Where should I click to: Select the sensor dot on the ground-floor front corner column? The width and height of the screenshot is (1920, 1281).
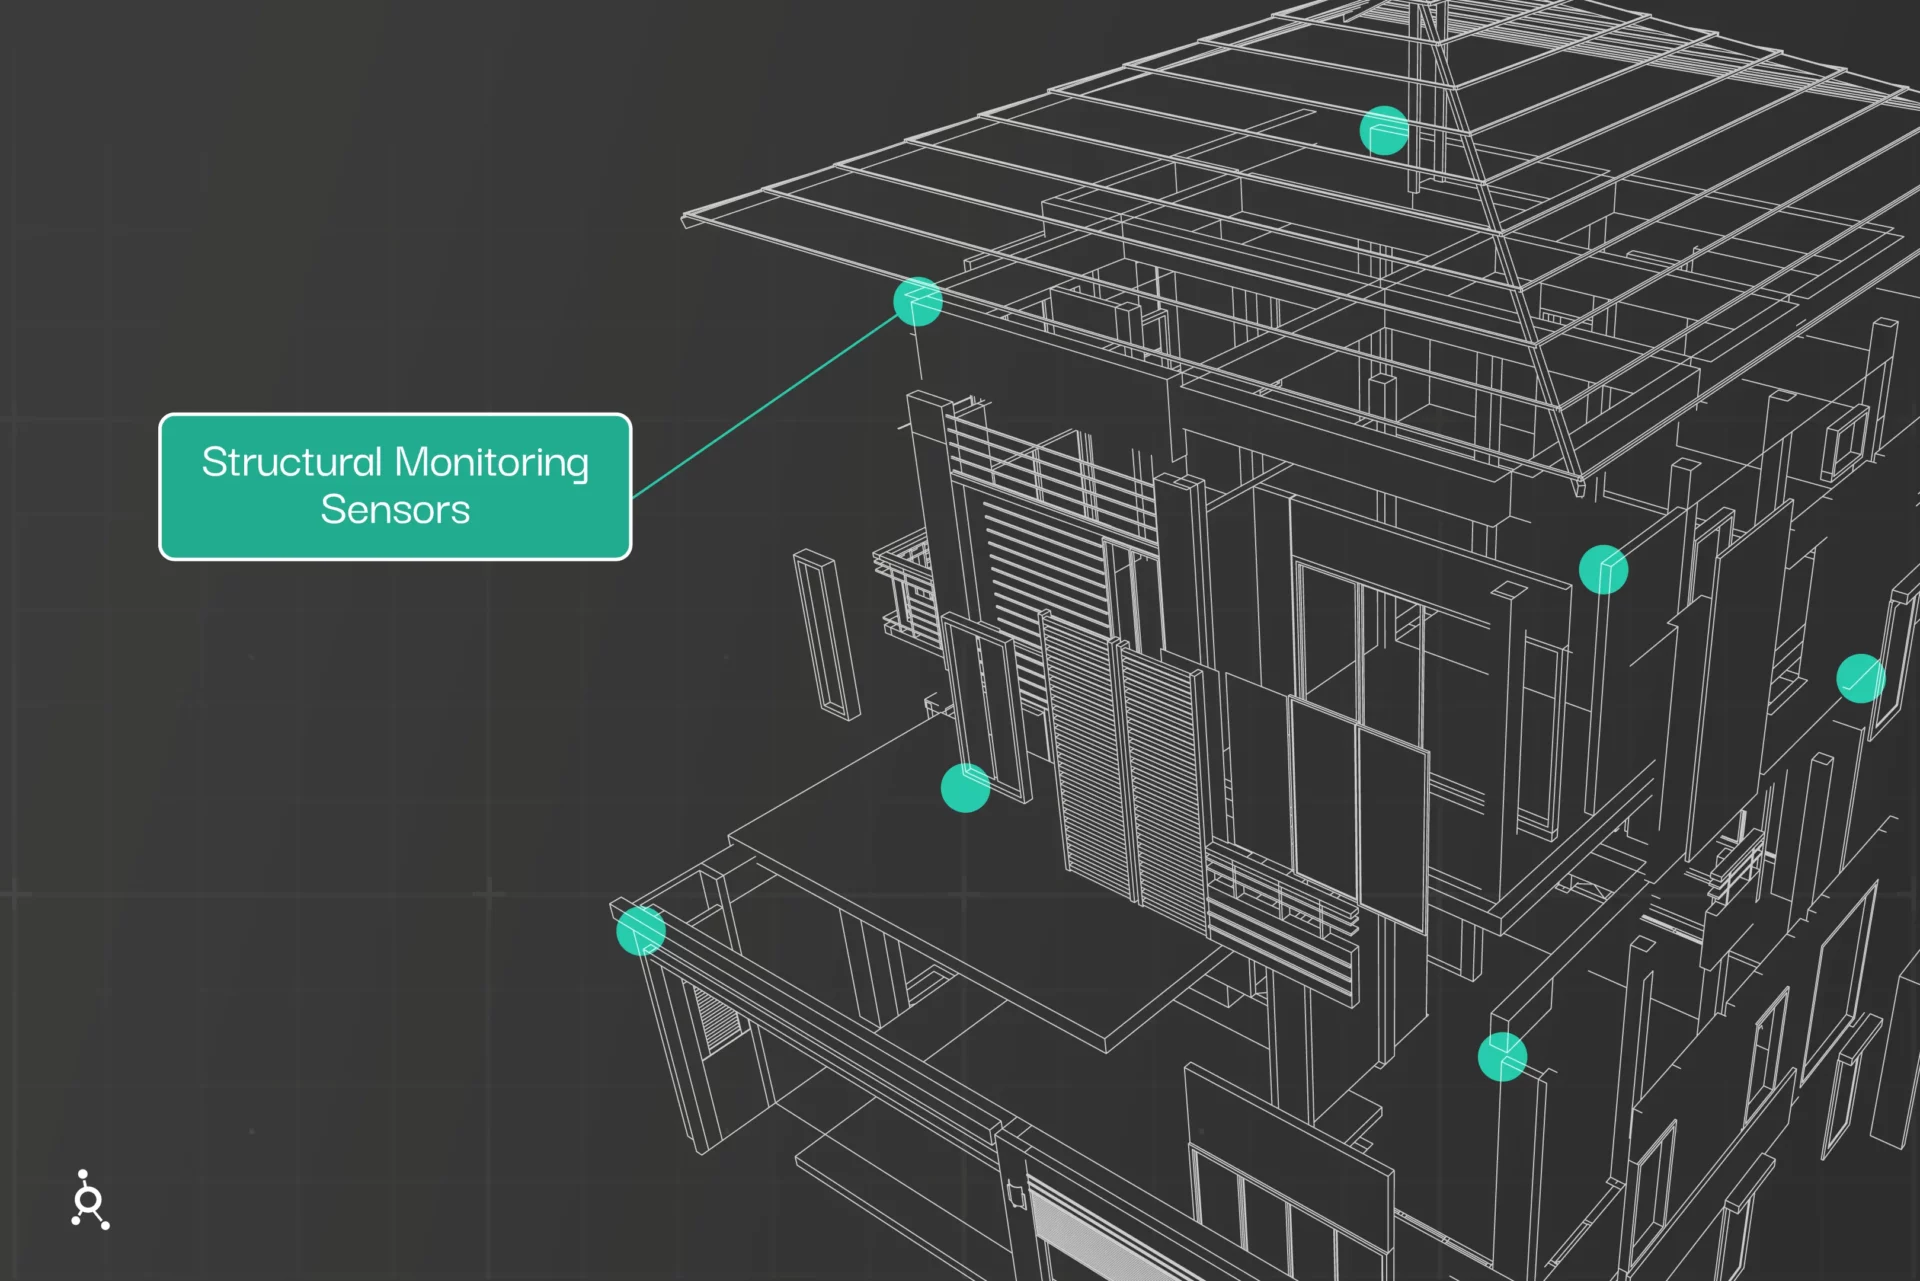pos(1502,1057)
